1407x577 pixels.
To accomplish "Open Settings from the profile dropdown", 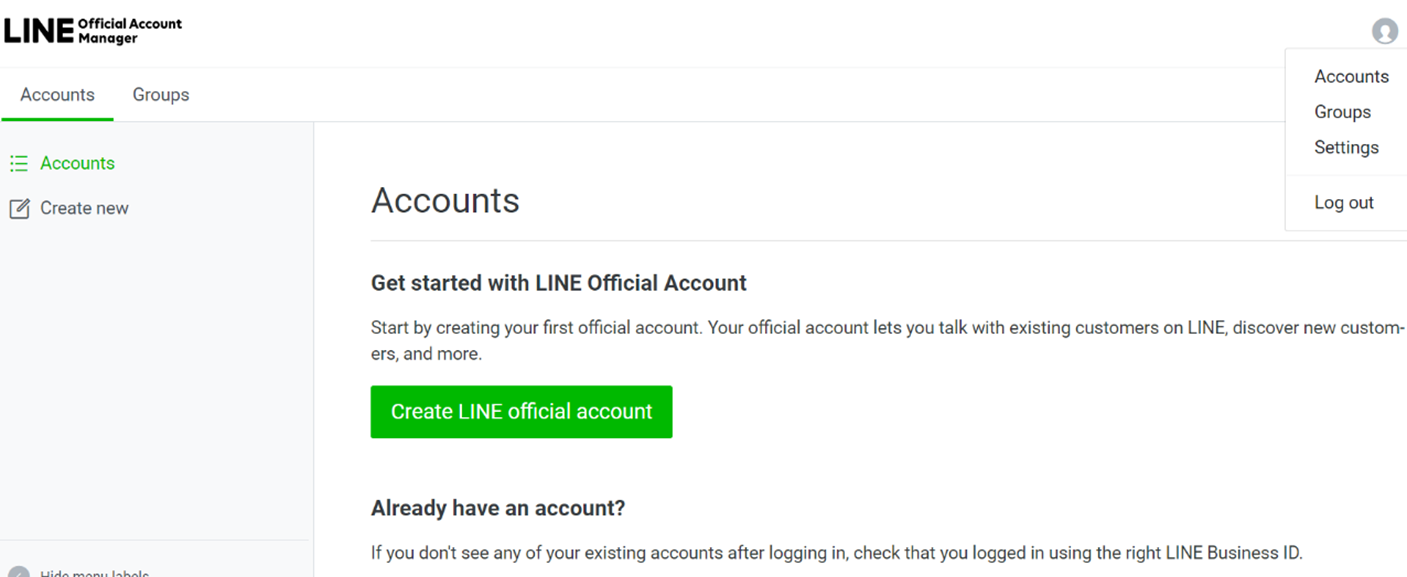I will (1346, 147).
